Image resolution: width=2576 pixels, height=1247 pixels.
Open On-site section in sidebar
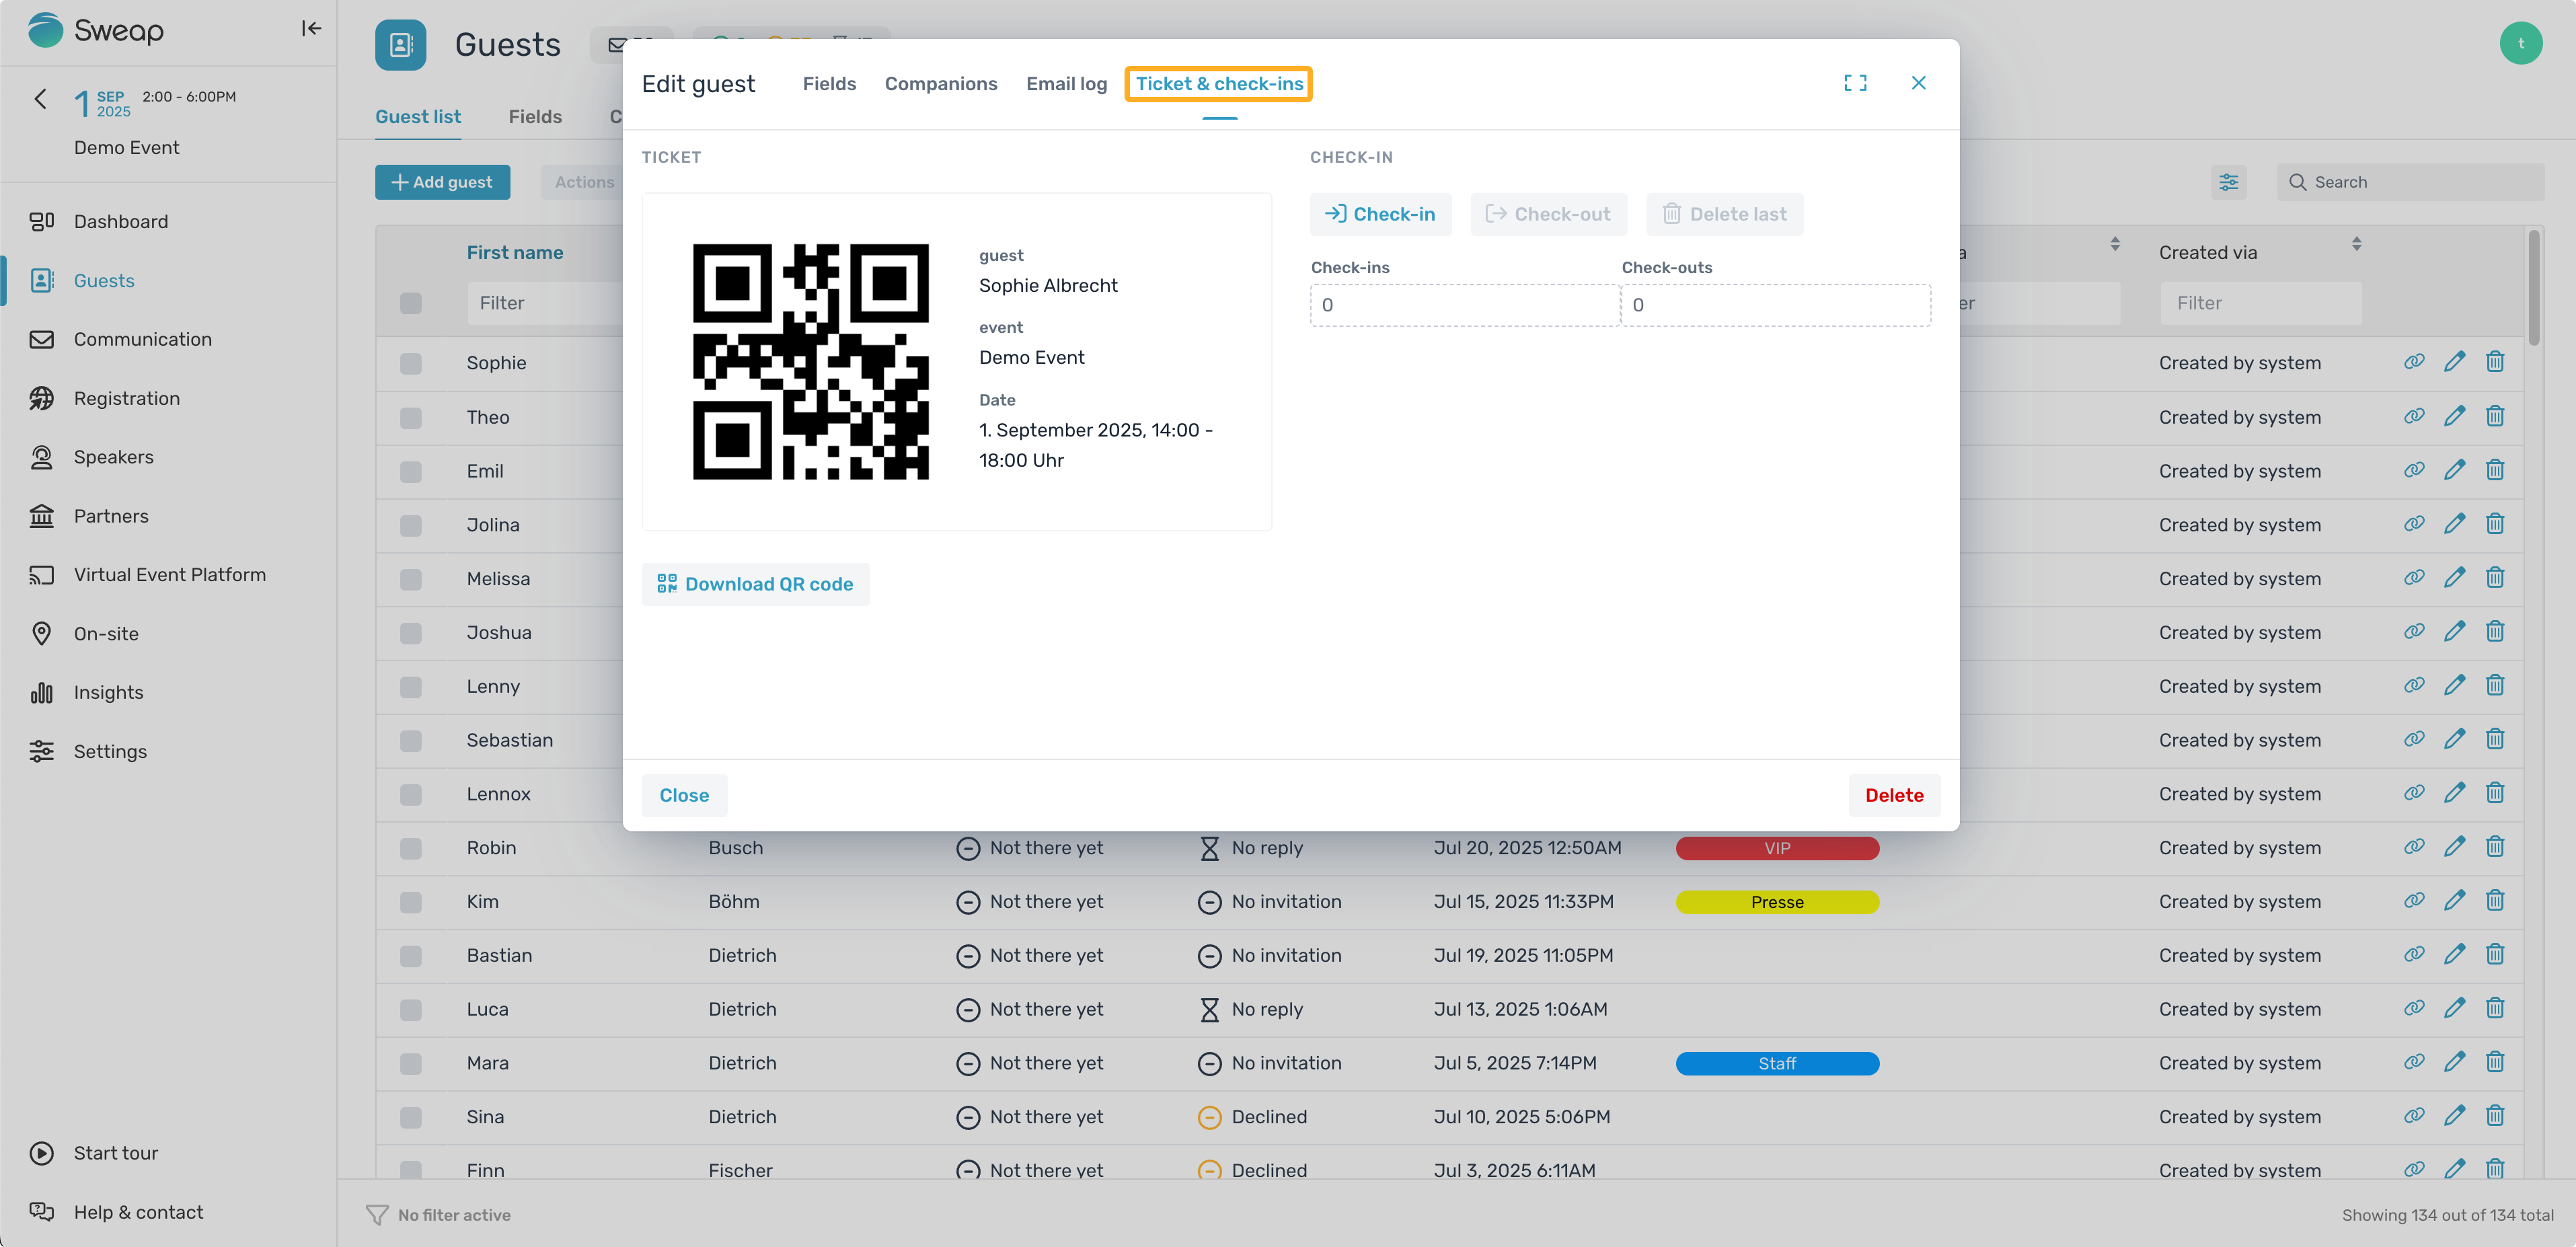tap(105, 633)
